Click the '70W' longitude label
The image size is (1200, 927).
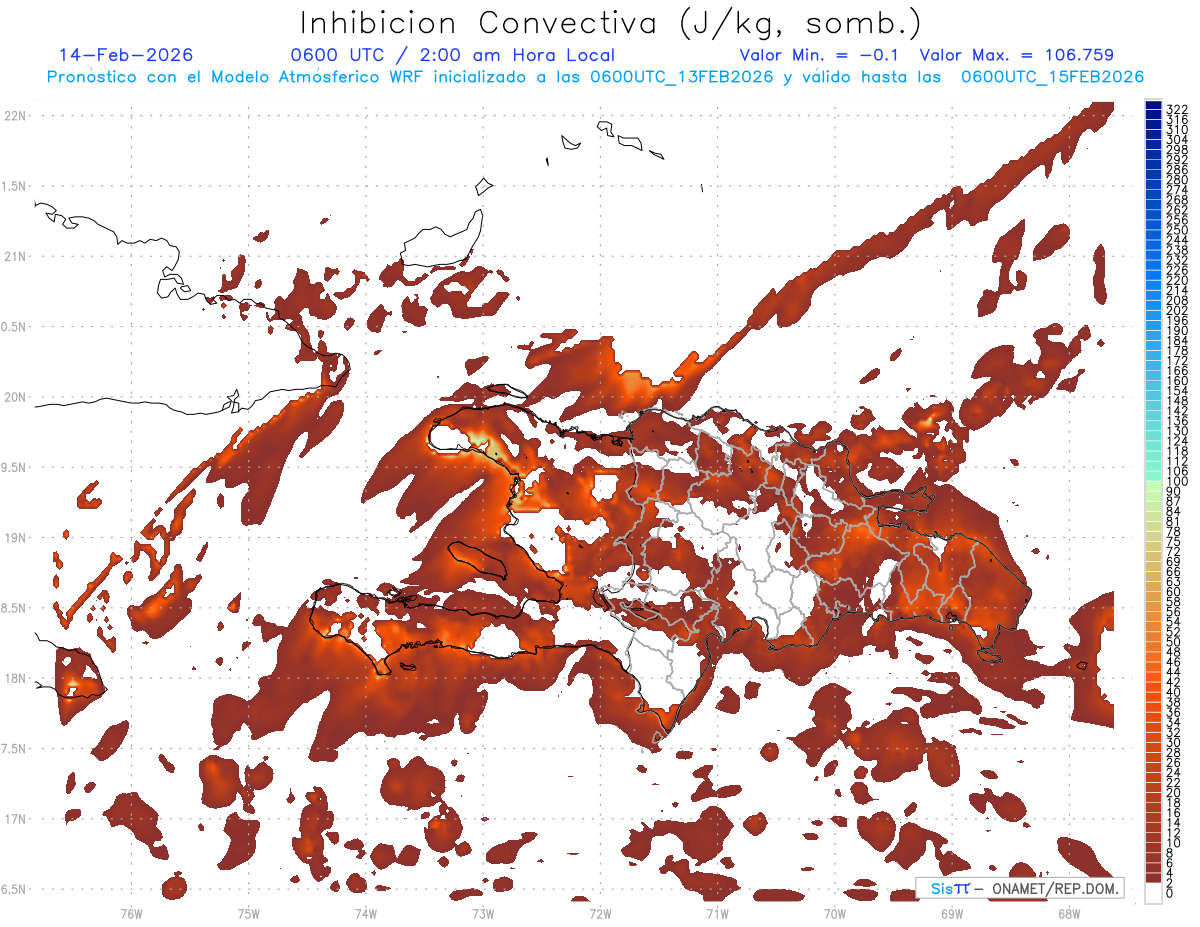pyautogui.click(x=834, y=914)
